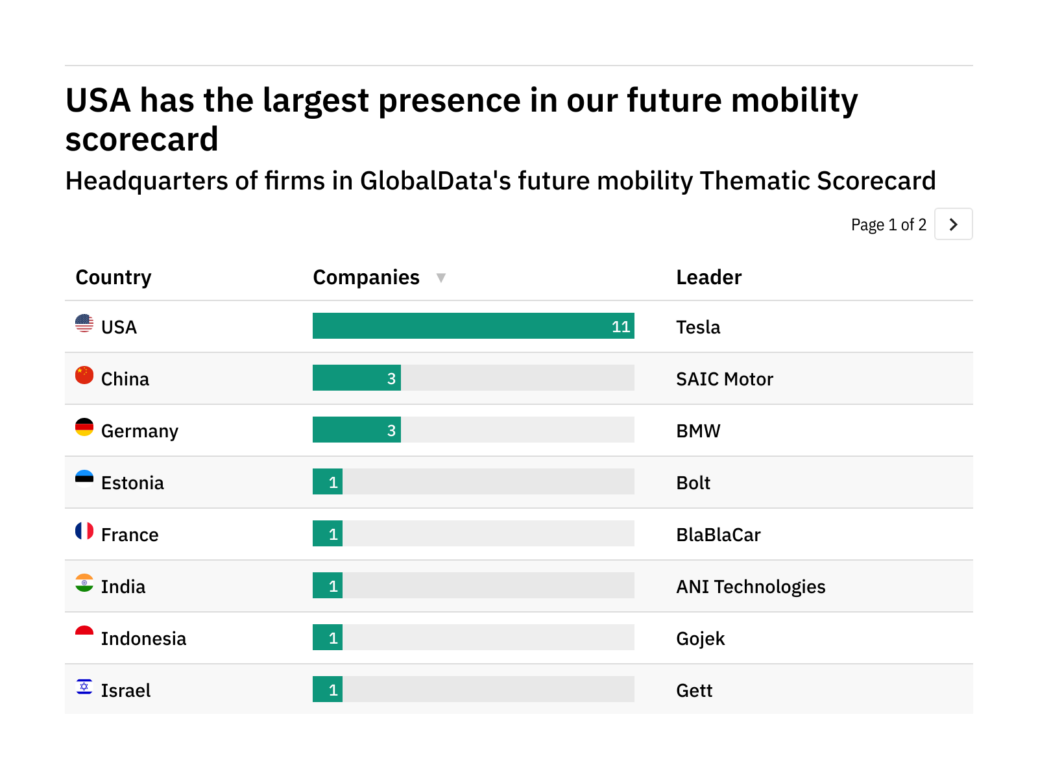Screen dimensions: 1038x778
Task: Click the Estonia flag icon
Action: [84, 480]
